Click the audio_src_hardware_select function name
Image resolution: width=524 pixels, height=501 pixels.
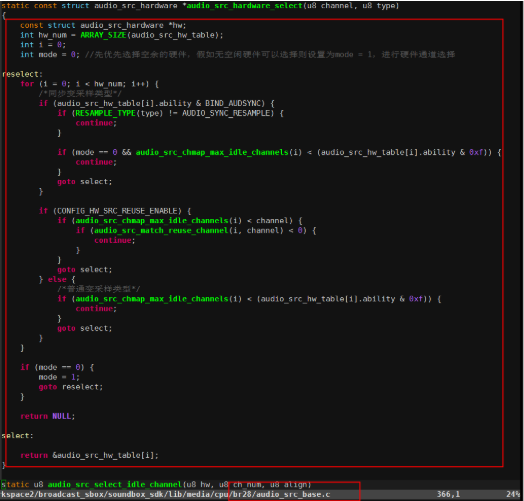tap(244, 6)
